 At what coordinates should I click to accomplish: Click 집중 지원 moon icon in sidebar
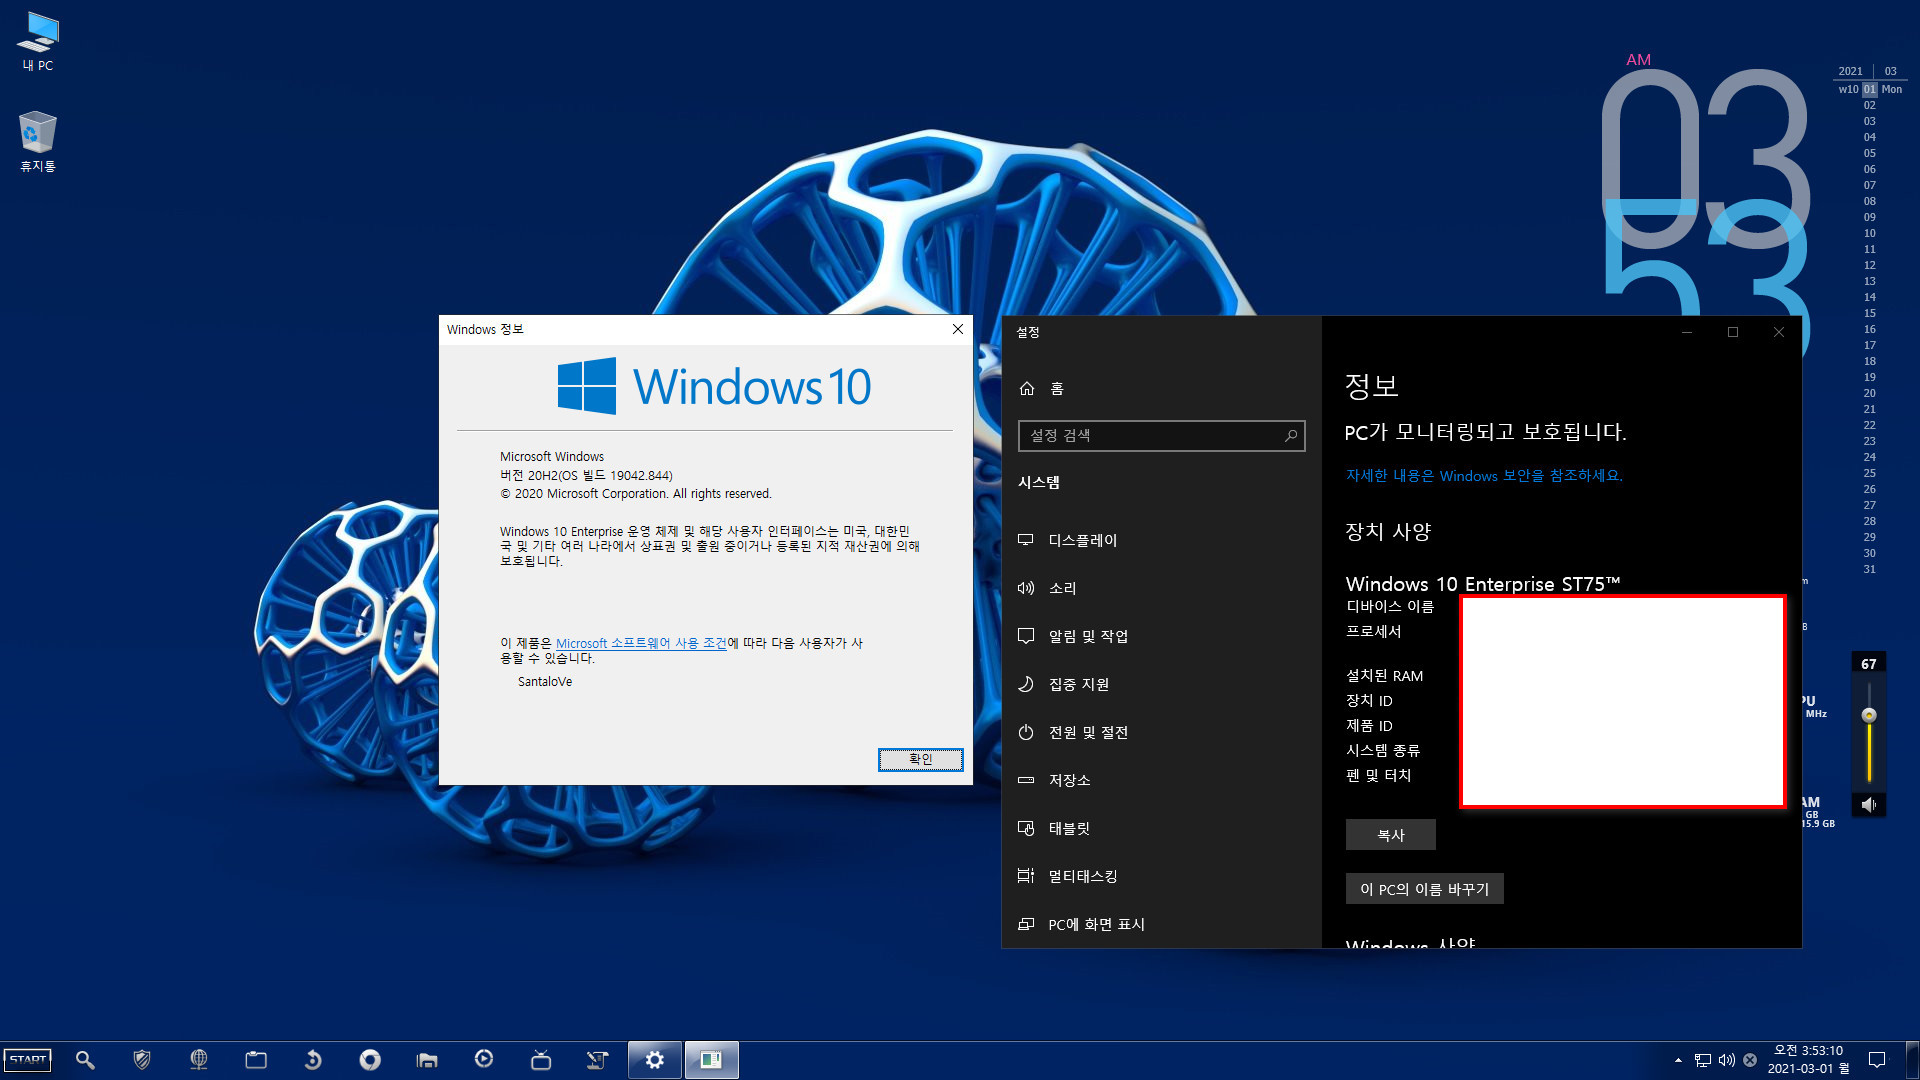[x=1025, y=684]
